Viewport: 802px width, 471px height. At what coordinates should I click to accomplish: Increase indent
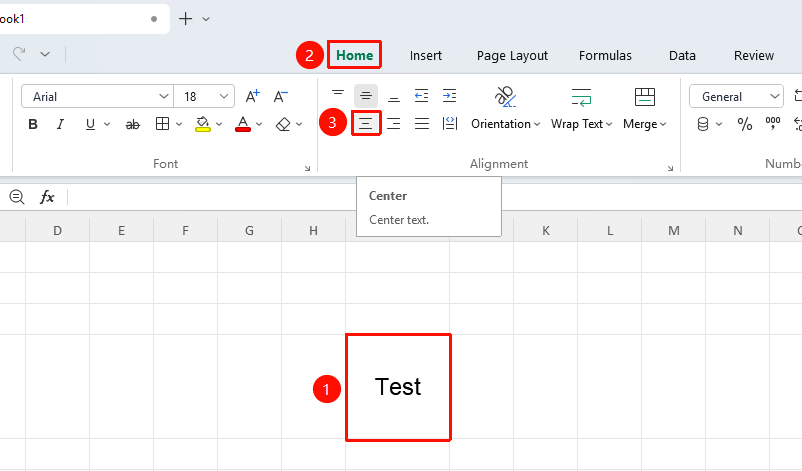coord(450,96)
